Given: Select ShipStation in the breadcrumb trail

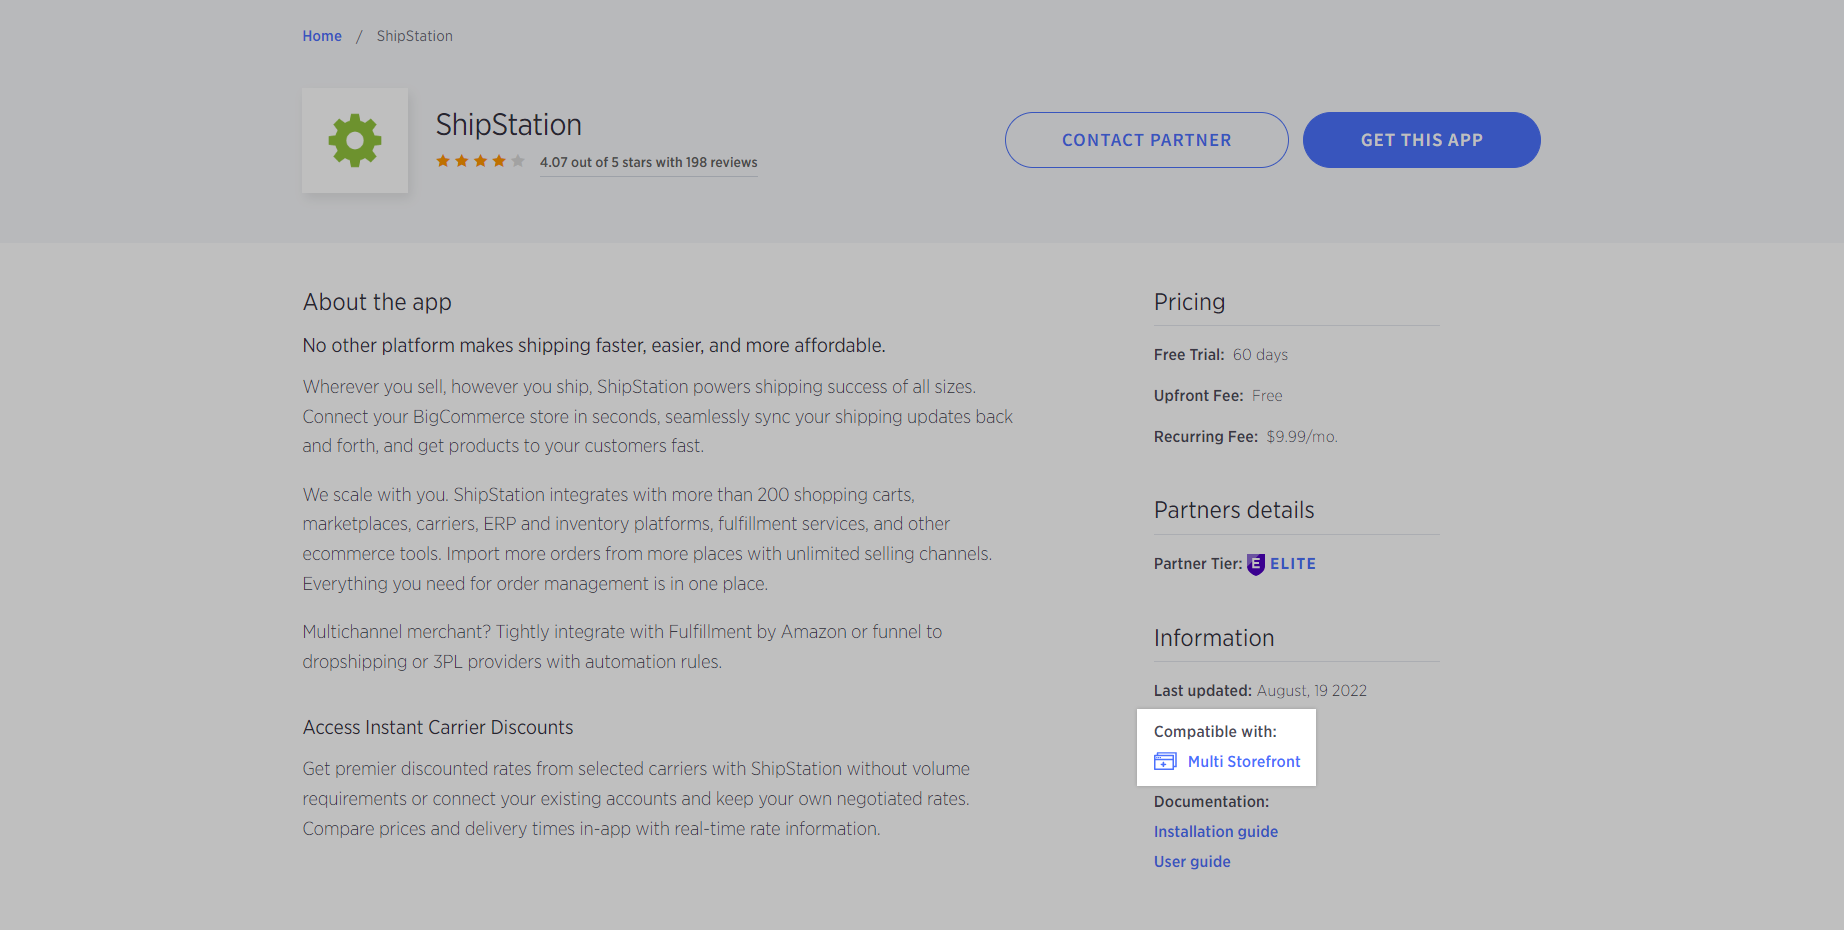Looking at the screenshot, I should [413, 35].
